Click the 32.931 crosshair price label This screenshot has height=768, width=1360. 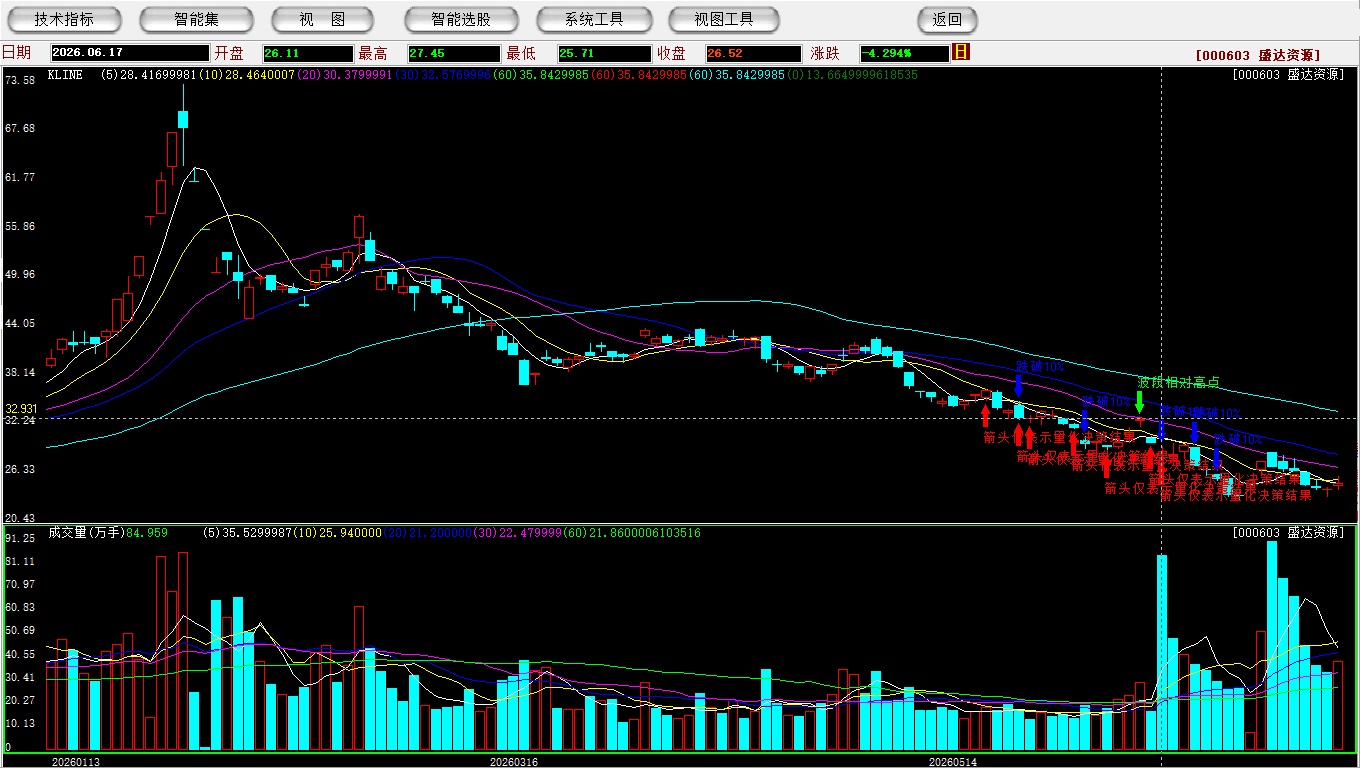tap(21, 409)
